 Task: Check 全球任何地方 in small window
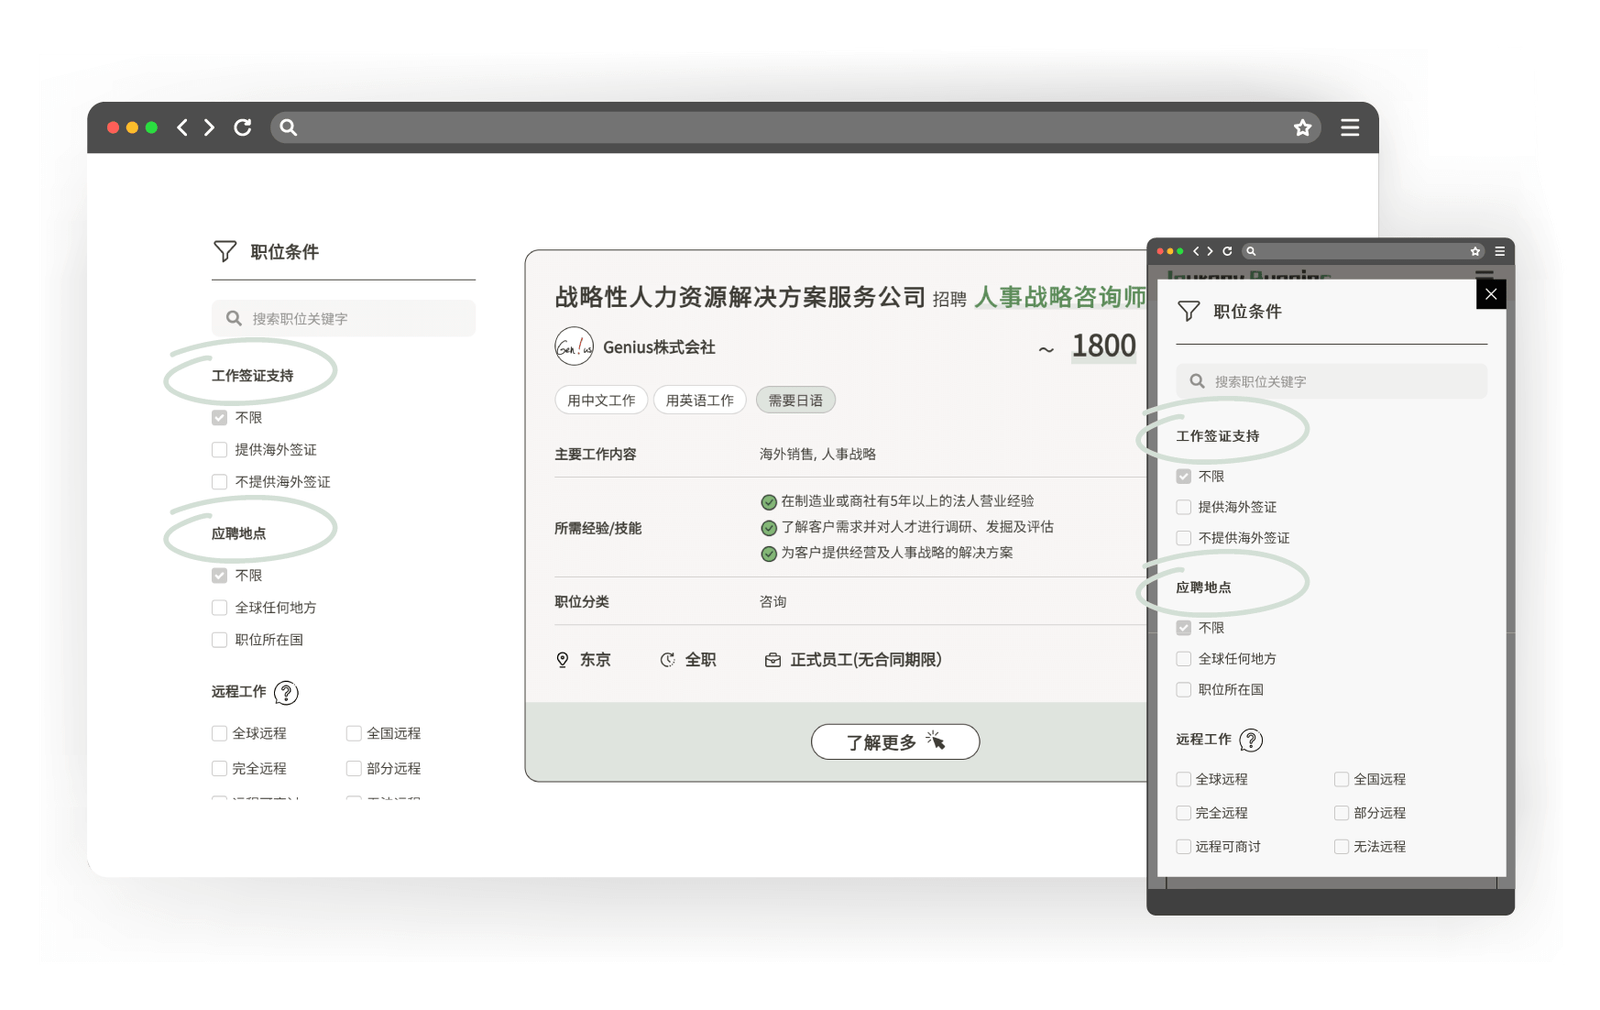pyautogui.click(x=1184, y=659)
